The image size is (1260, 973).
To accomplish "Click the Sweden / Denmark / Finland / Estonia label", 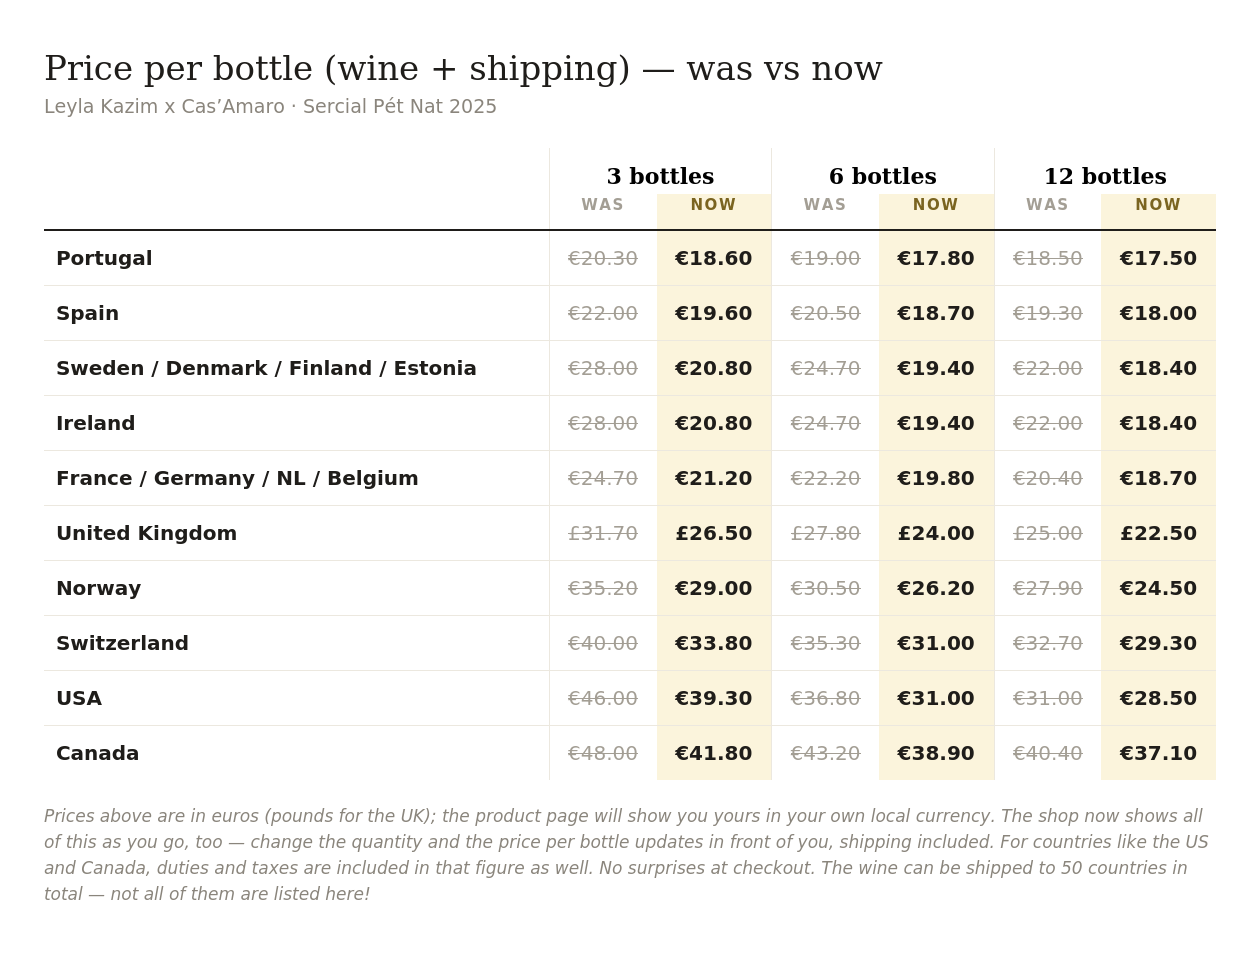I will pyautogui.click(x=266, y=369).
